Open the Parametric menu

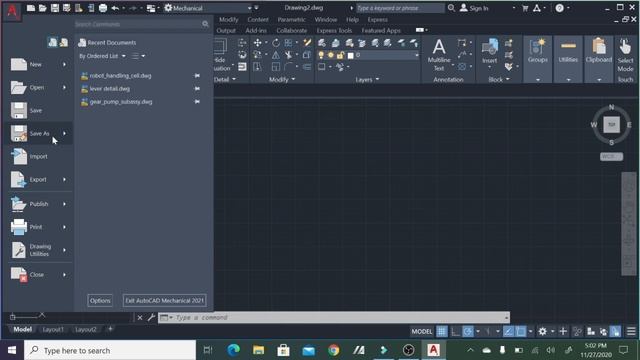(291, 20)
